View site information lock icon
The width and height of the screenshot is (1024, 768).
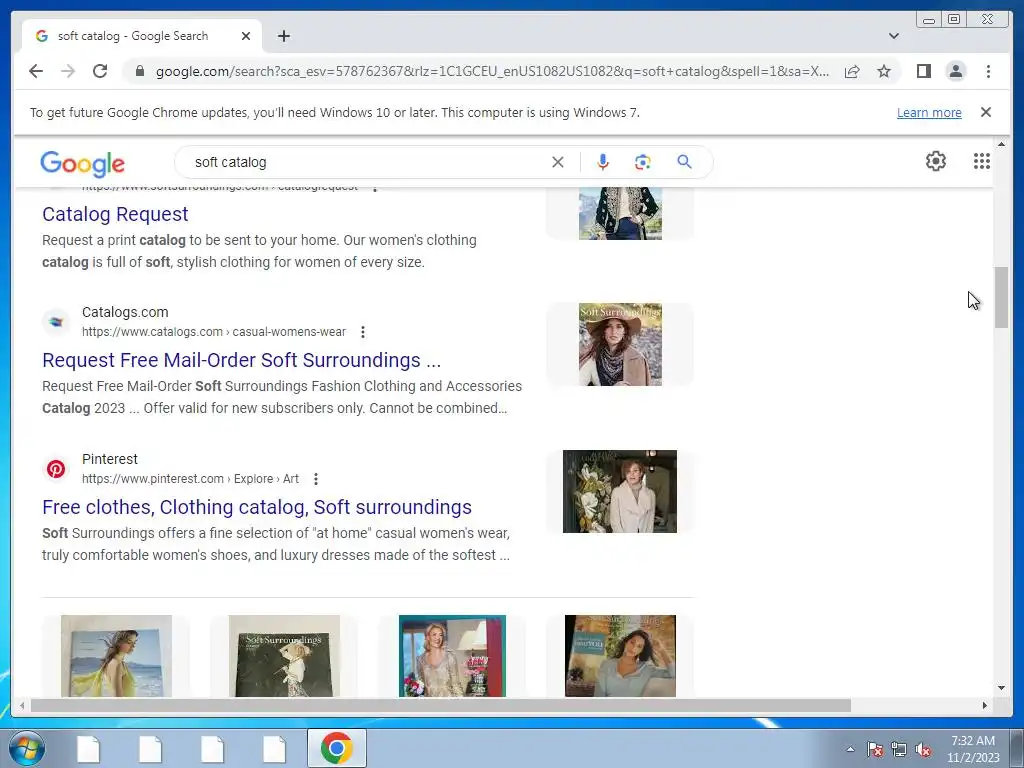pos(139,71)
